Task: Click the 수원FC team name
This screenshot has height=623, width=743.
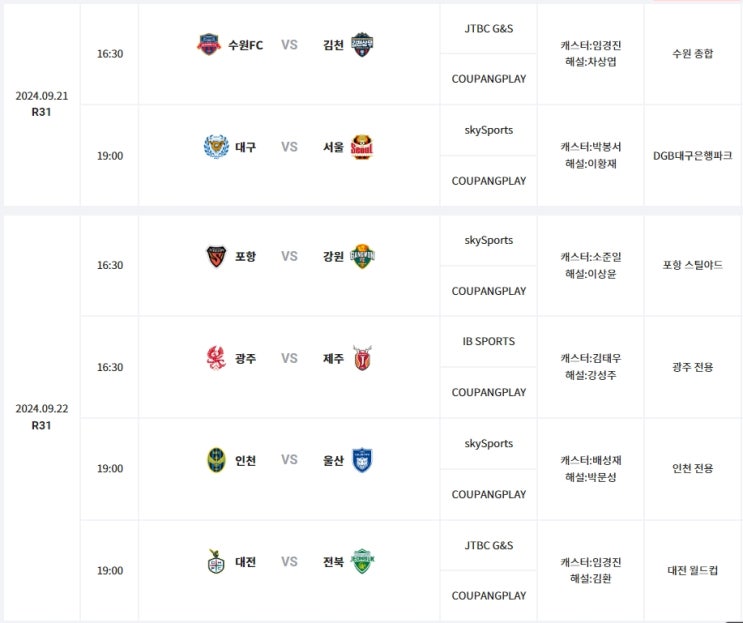Action: pyautogui.click(x=245, y=45)
